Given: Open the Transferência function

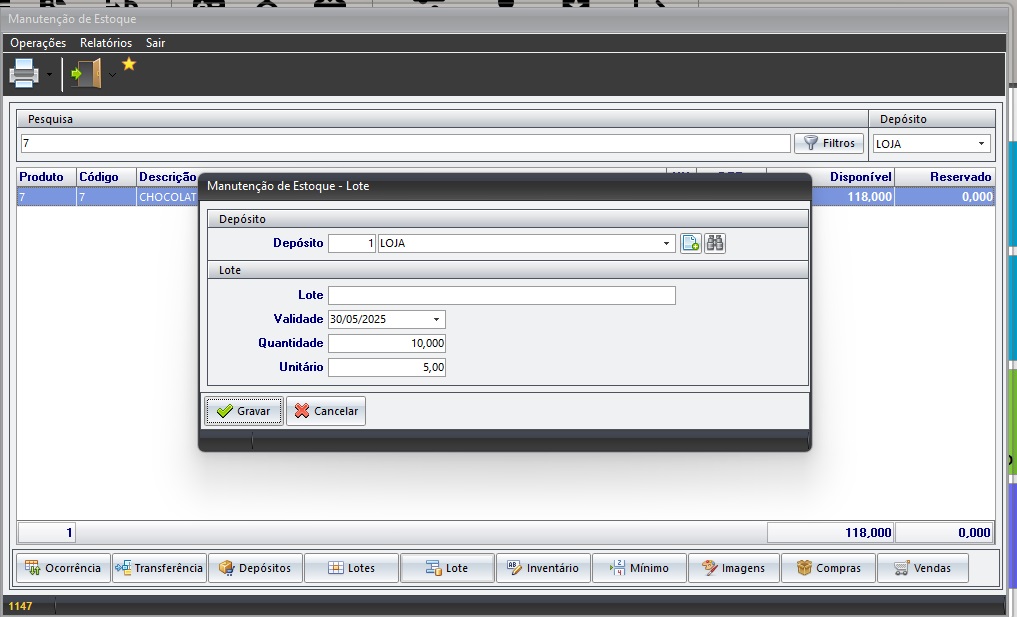Looking at the screenshot, I should tap(159, 568).
